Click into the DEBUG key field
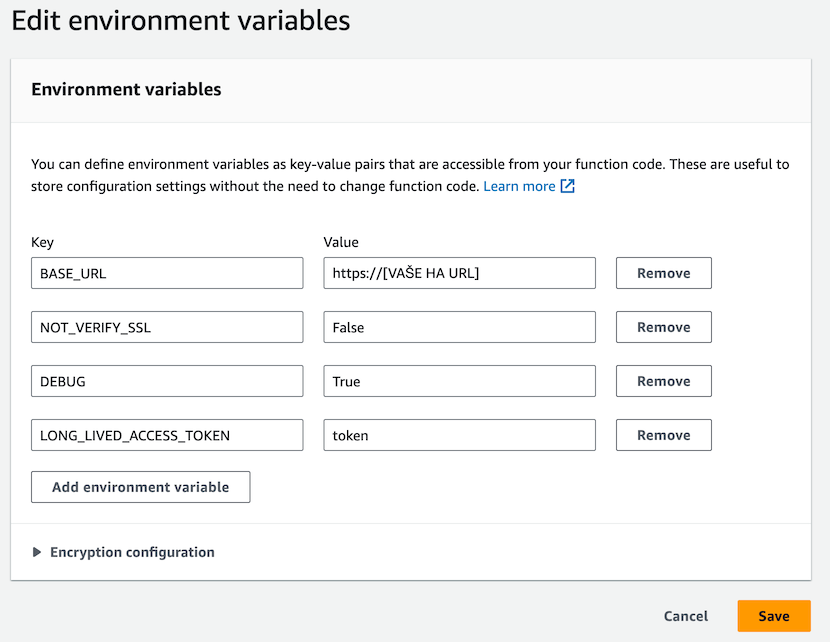 [167, 381]
